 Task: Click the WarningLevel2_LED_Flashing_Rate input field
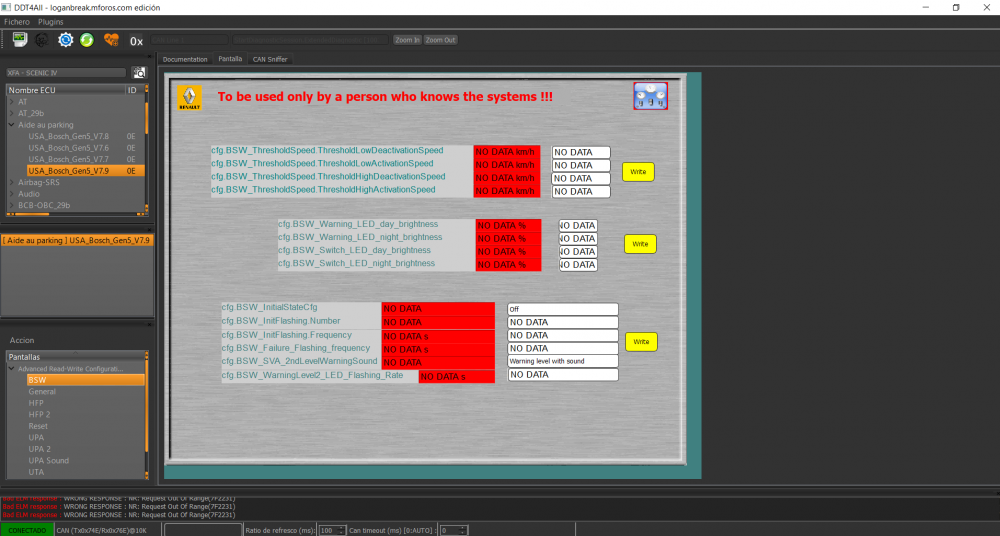(562, 375)
